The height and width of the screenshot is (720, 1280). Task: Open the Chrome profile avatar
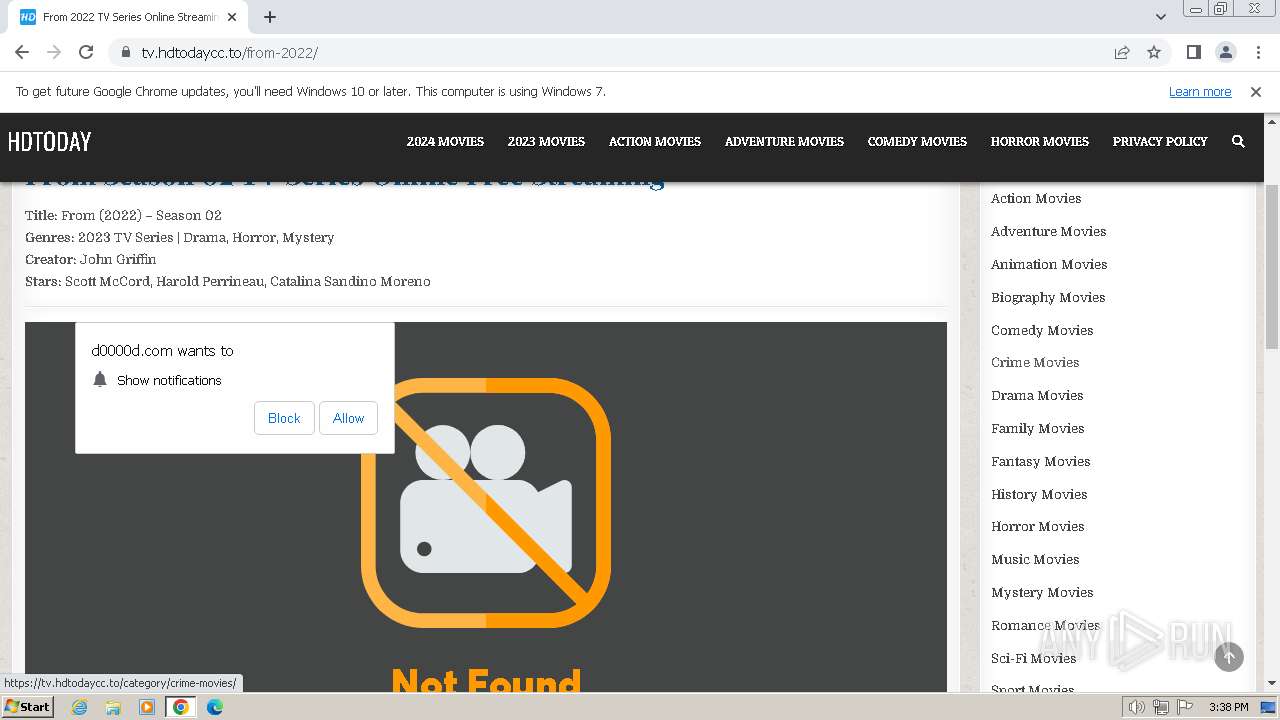pos(1225,52)
